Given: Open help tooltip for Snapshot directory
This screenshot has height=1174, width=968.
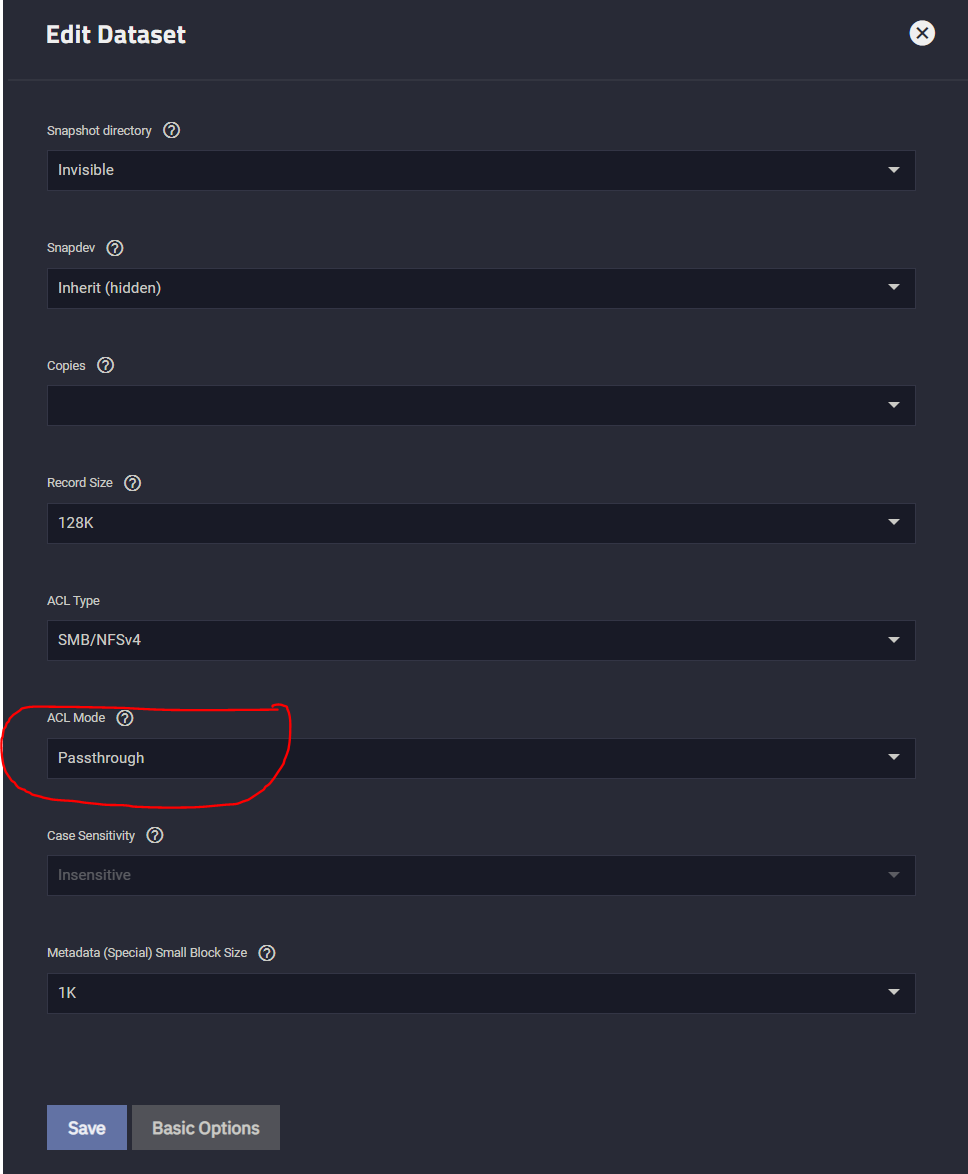Looking at the screenshot, I should 171,130.
